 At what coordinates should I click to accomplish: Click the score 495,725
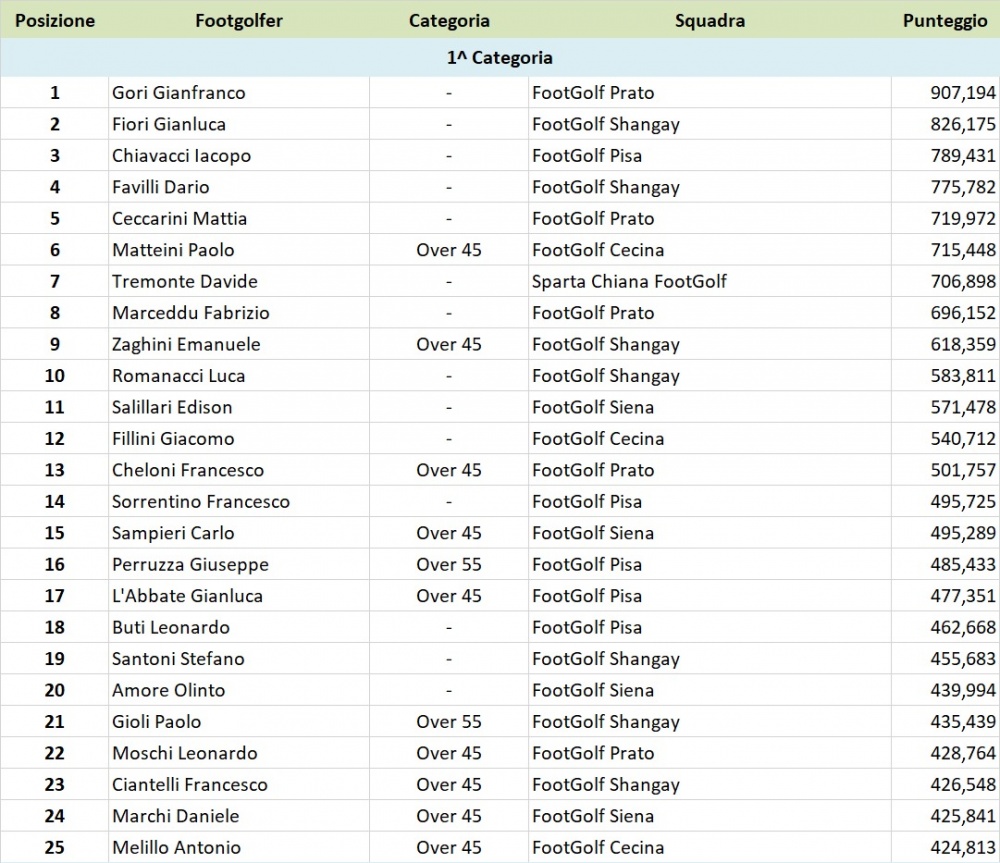963,502
